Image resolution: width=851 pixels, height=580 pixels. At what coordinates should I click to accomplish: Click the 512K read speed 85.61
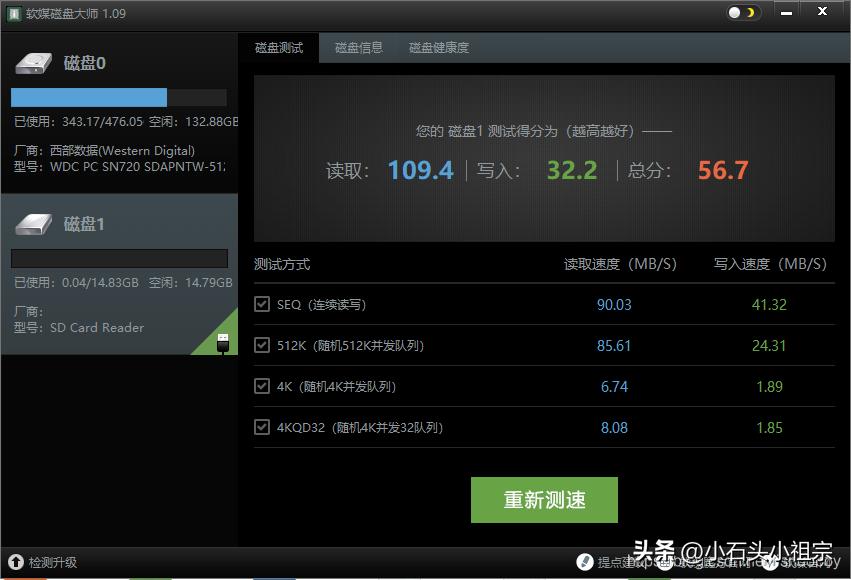coord(614,346)
